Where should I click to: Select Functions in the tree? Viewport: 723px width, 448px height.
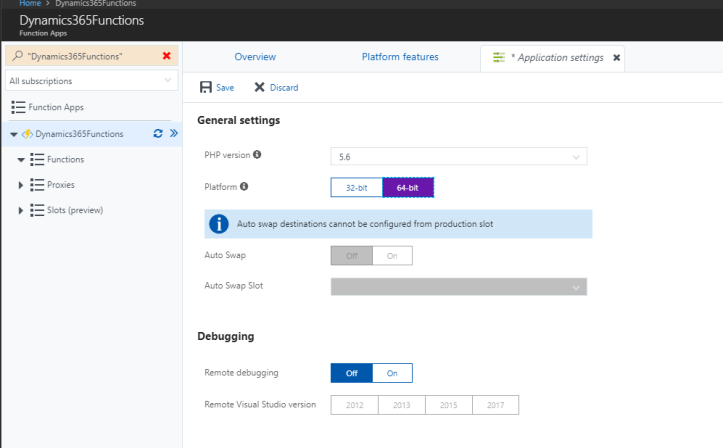65,159
